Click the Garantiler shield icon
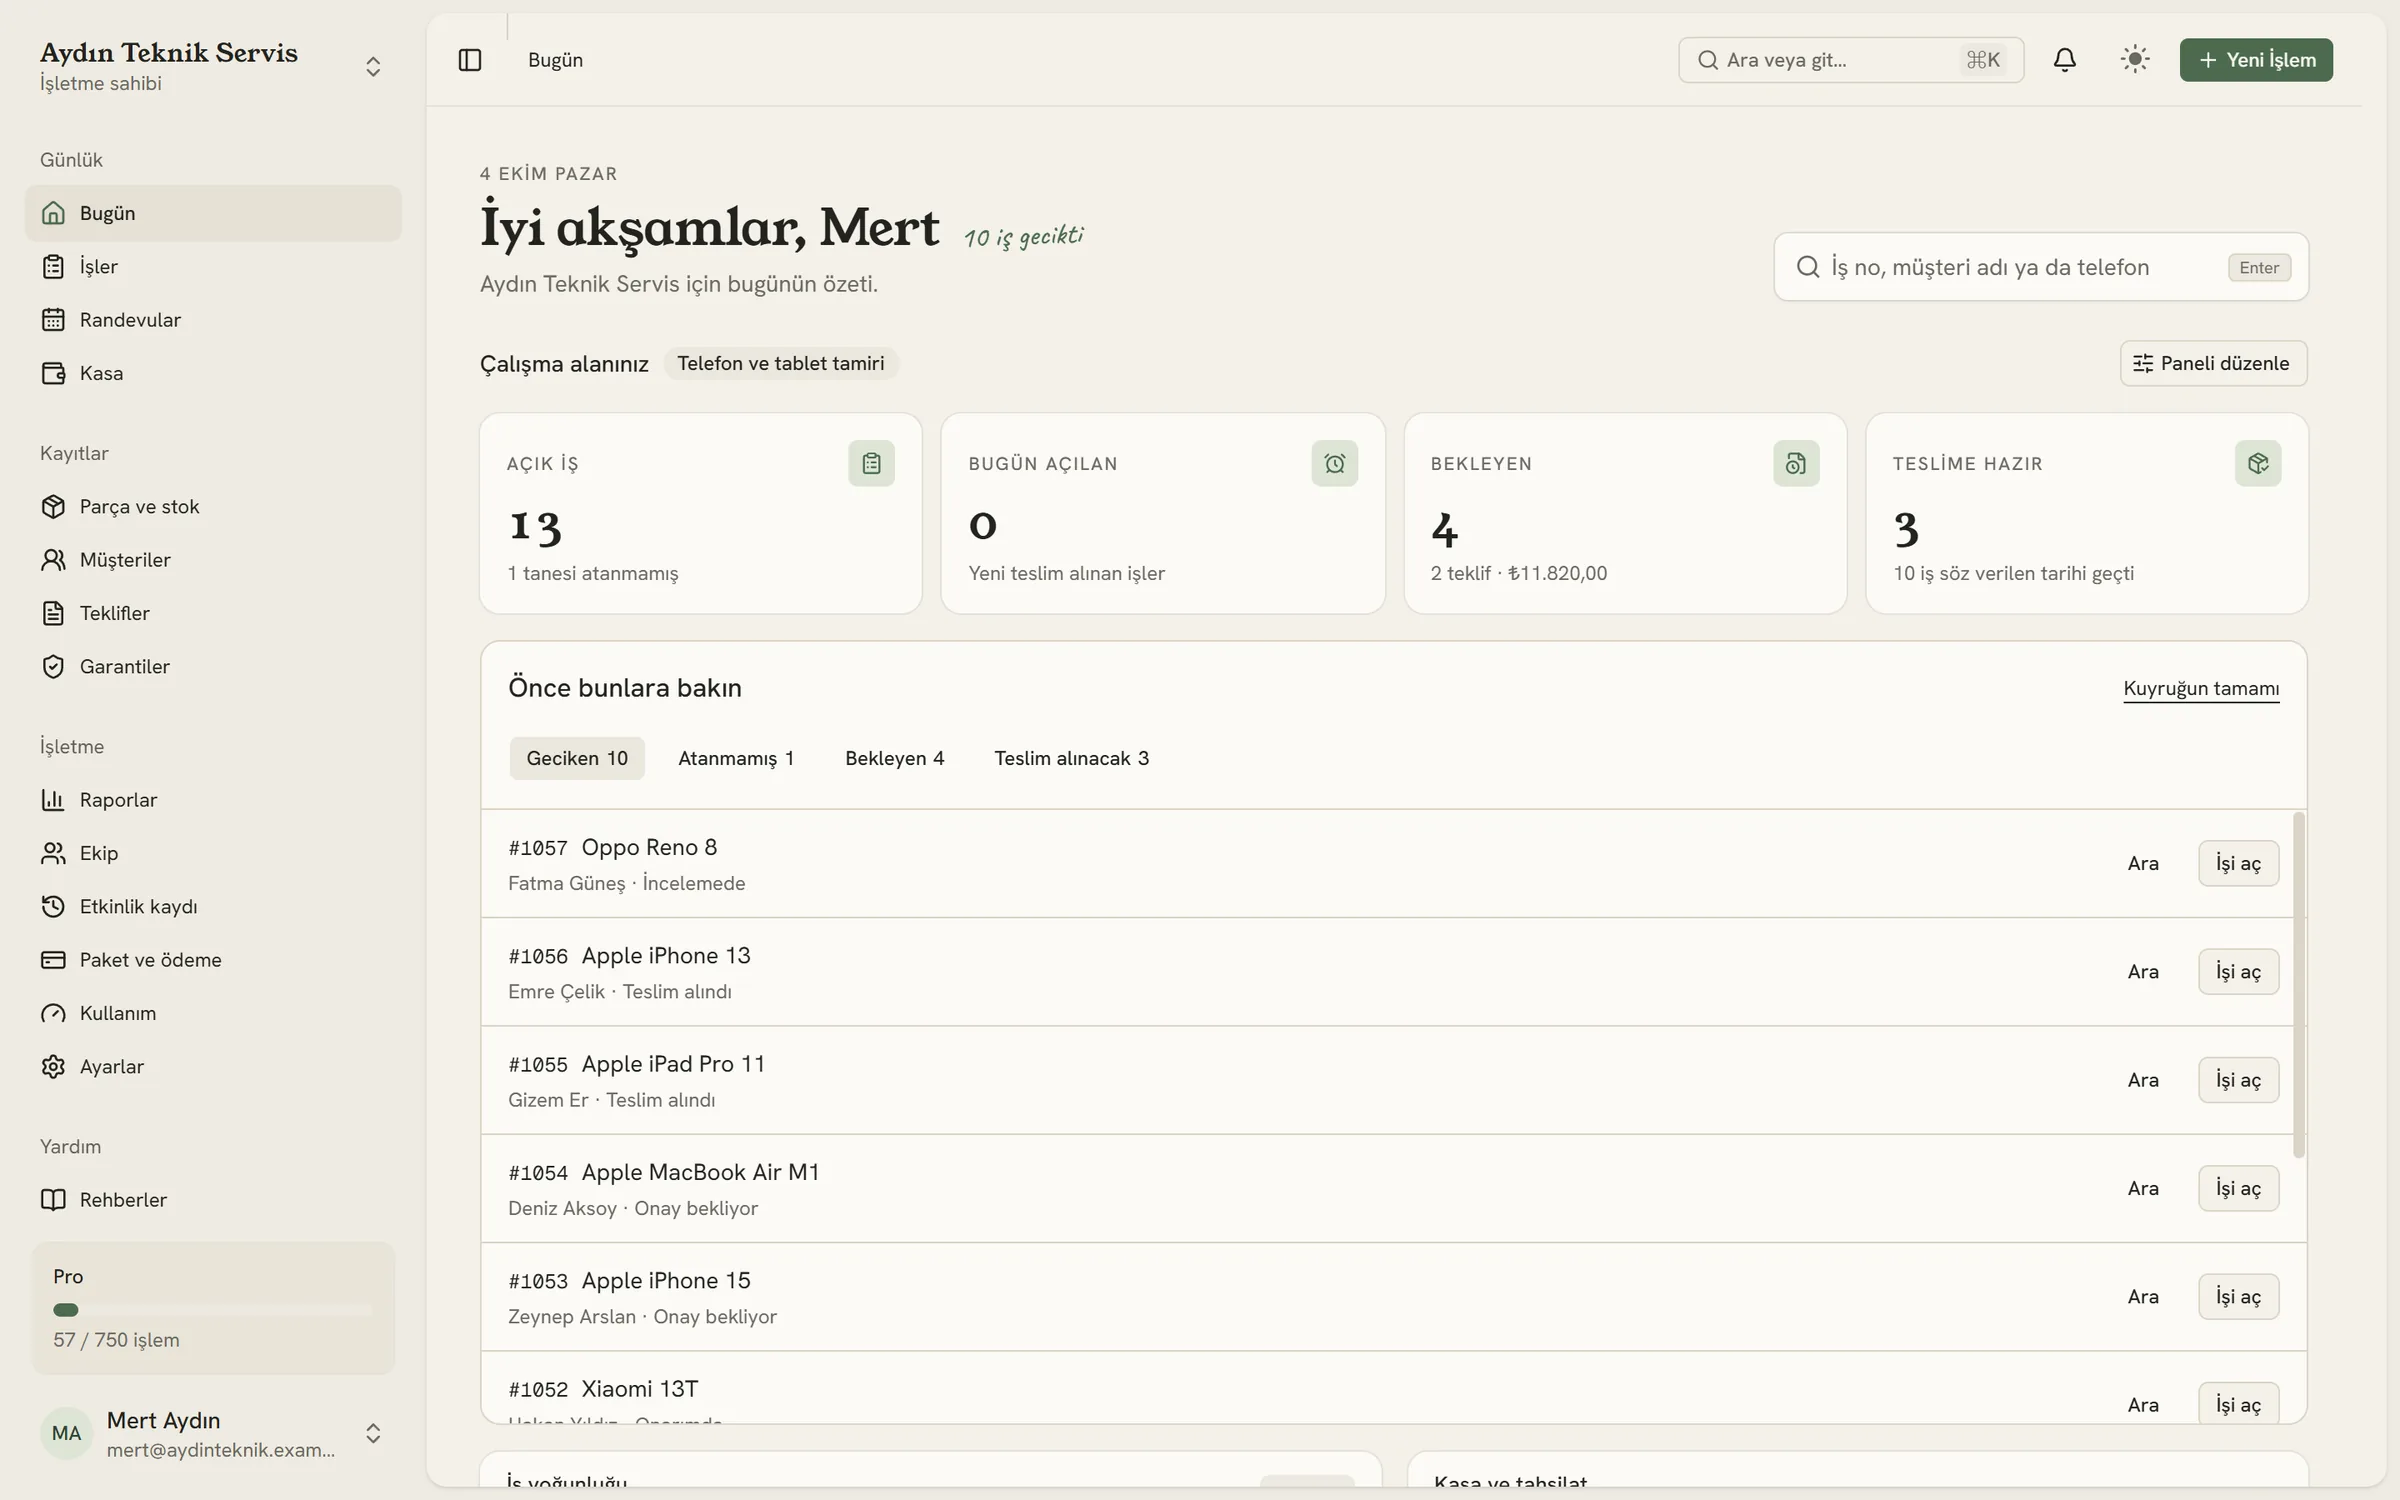Viewport: 2400px width, 1500px height. tap(53, 666)
